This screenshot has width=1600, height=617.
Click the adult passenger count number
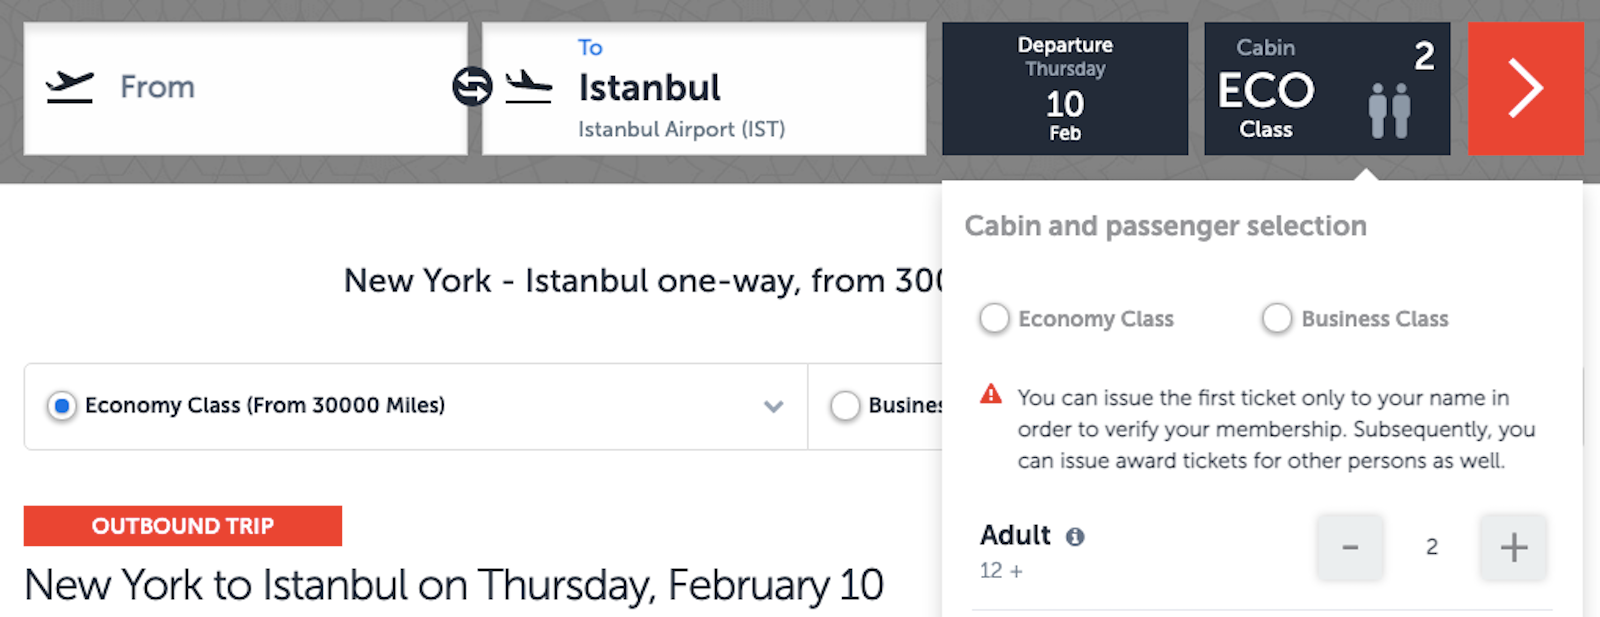click(x=1432, y=547)
